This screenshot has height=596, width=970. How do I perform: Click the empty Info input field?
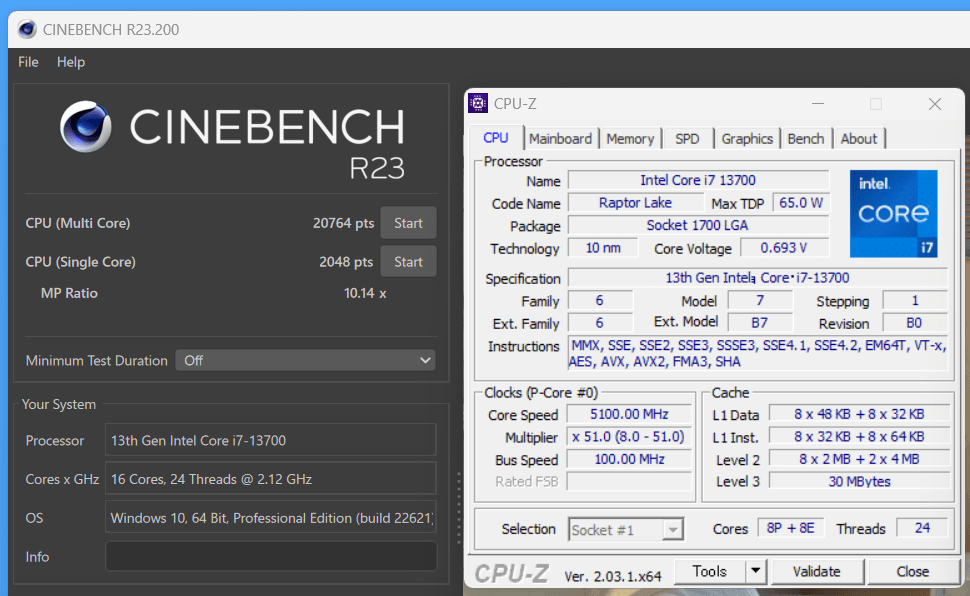(271, 556)
